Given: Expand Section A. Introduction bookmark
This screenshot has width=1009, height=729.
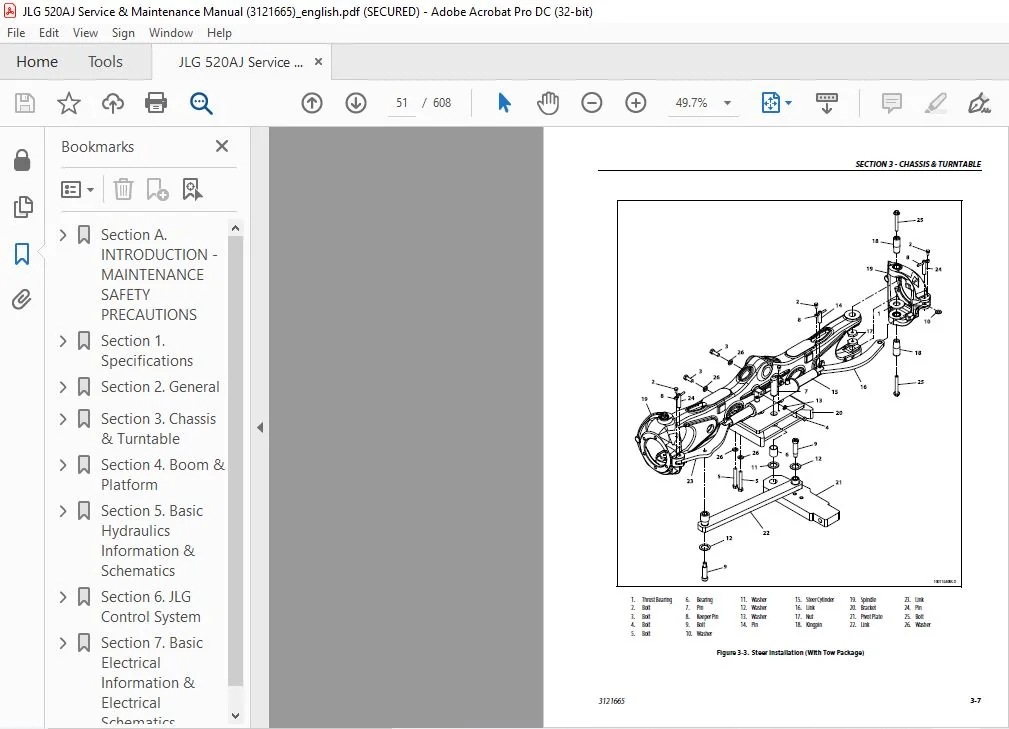Looking at the screenshot, I should pos(63,235).
